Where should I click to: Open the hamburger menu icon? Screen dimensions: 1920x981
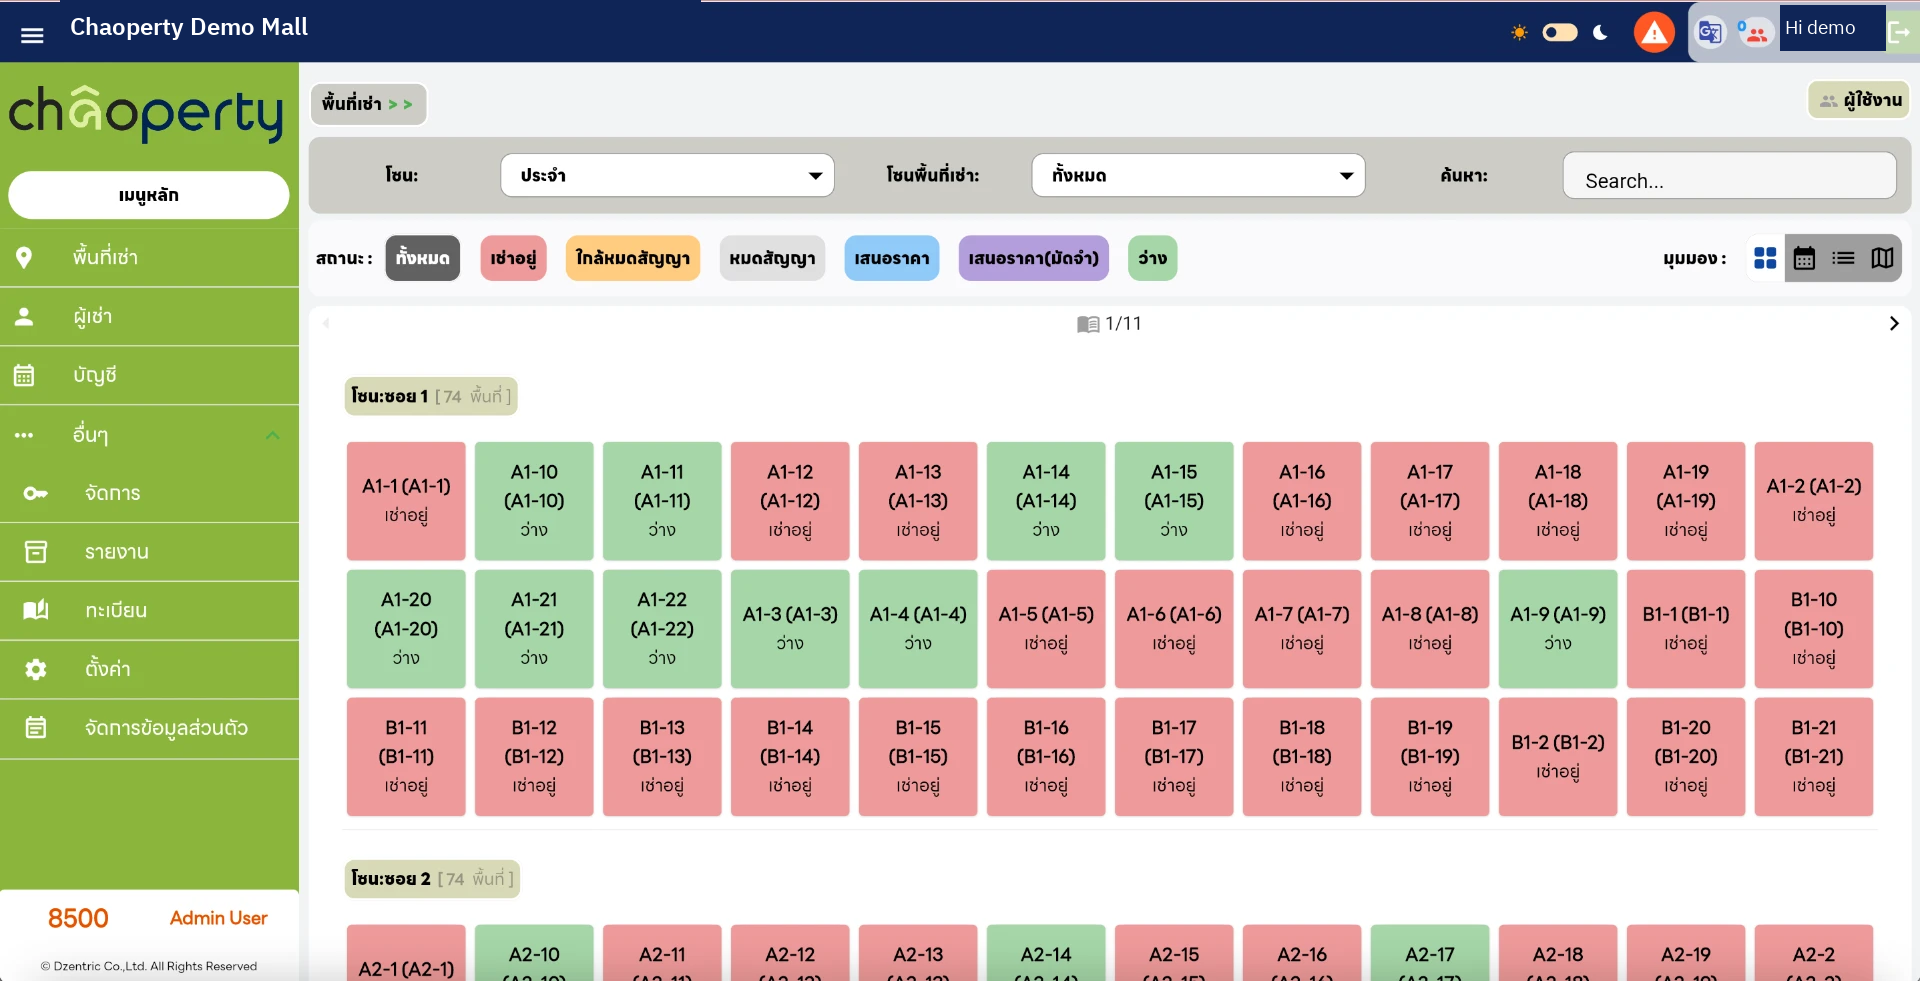[x=32, y=35]
